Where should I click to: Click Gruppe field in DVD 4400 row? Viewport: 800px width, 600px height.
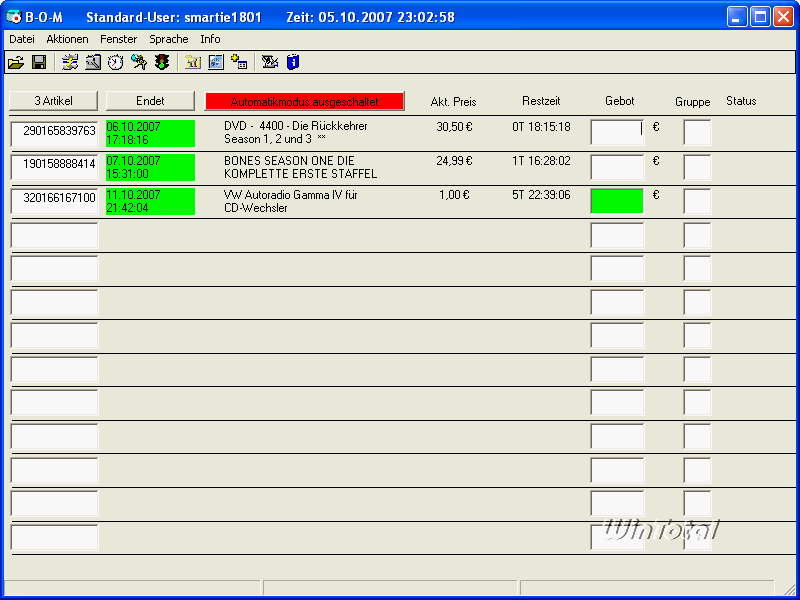(697, 133)
